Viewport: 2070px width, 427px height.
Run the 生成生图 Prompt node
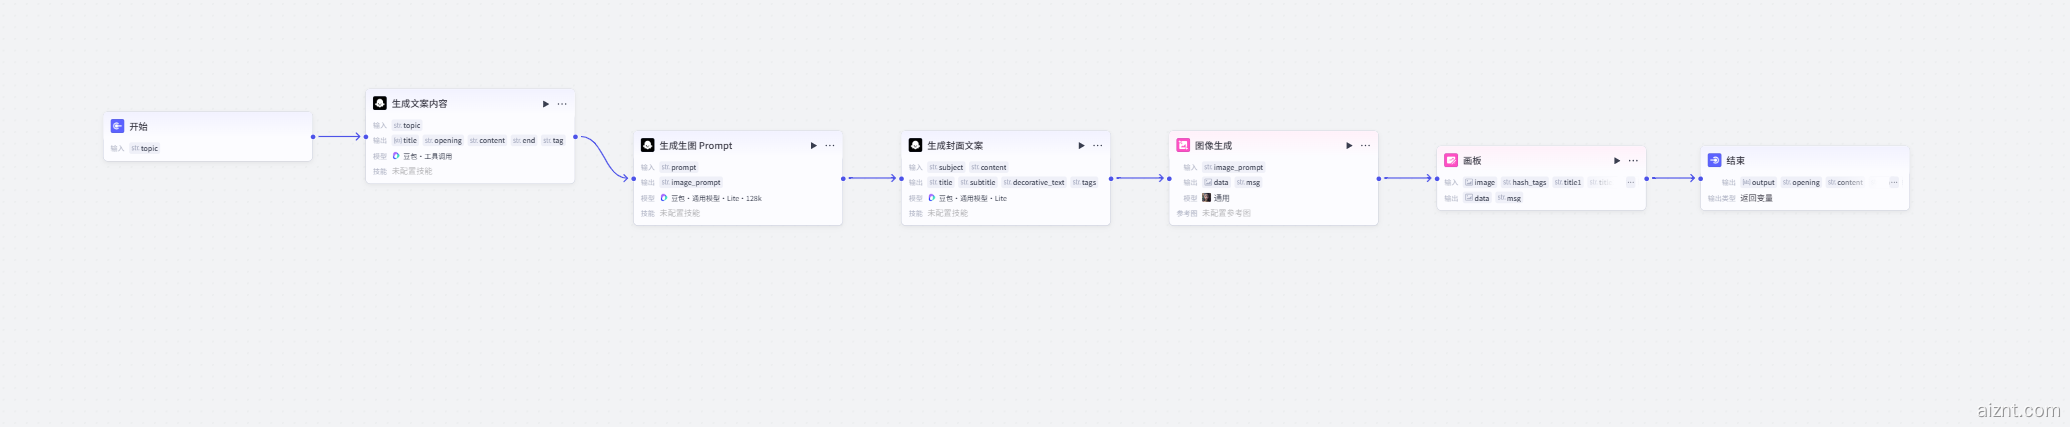pyautogui.click(x=814, y=146)
